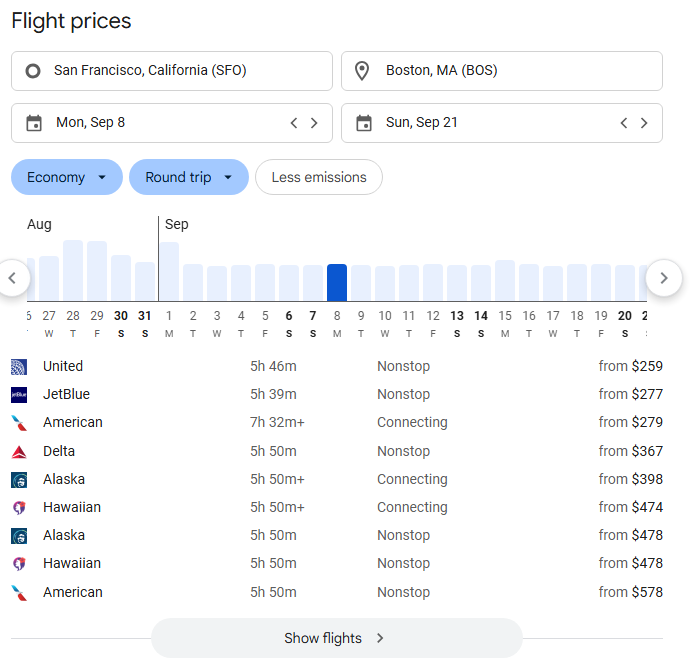Click the origin circle icon beside San Francisco

click(x=34, y=71)
